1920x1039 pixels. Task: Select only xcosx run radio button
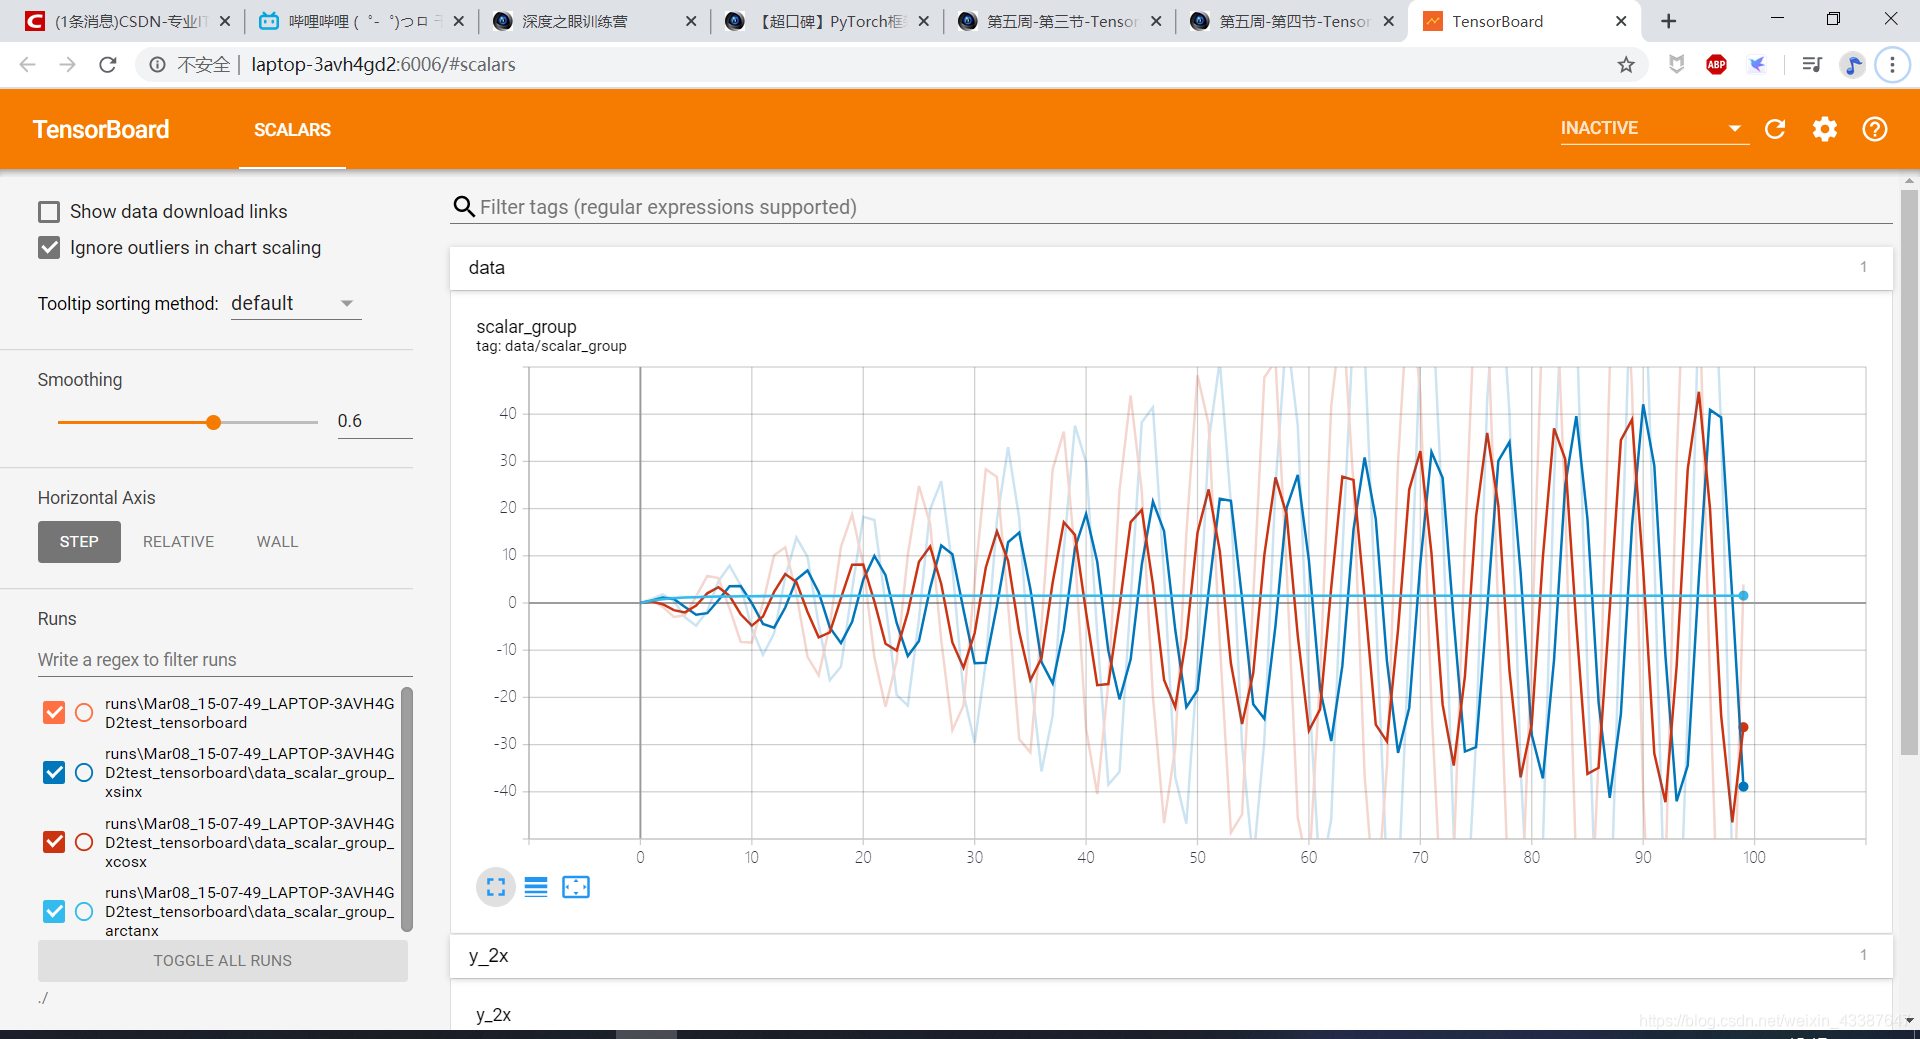click(x=84, y=842)
